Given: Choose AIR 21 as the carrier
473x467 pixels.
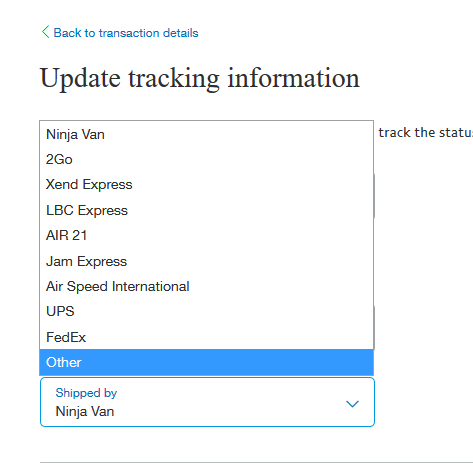Looking at the screenshot, I should tap(206, 235).
